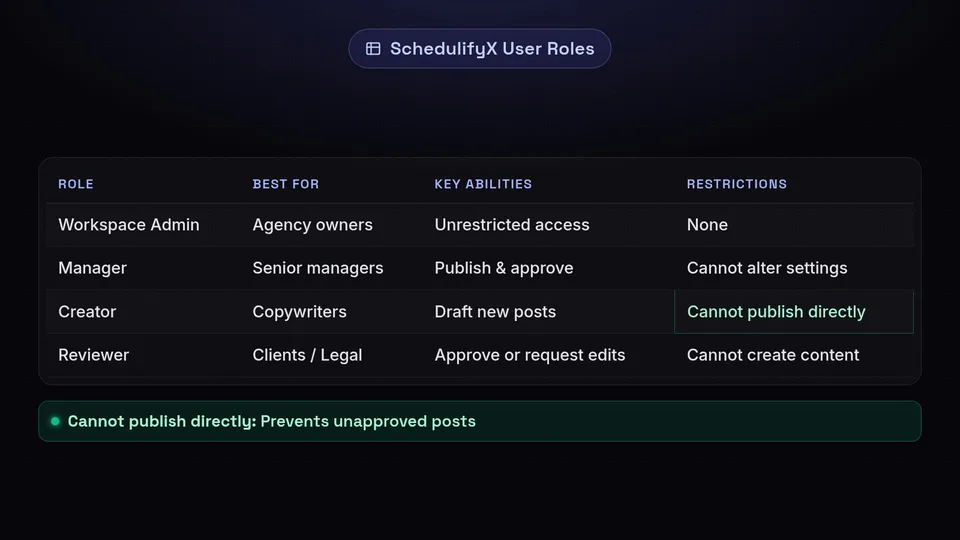Image resolution: width=960 pixels, height=540 pixels.
Task: Click the green dot in the note banner
Action: tap(55, 421)
